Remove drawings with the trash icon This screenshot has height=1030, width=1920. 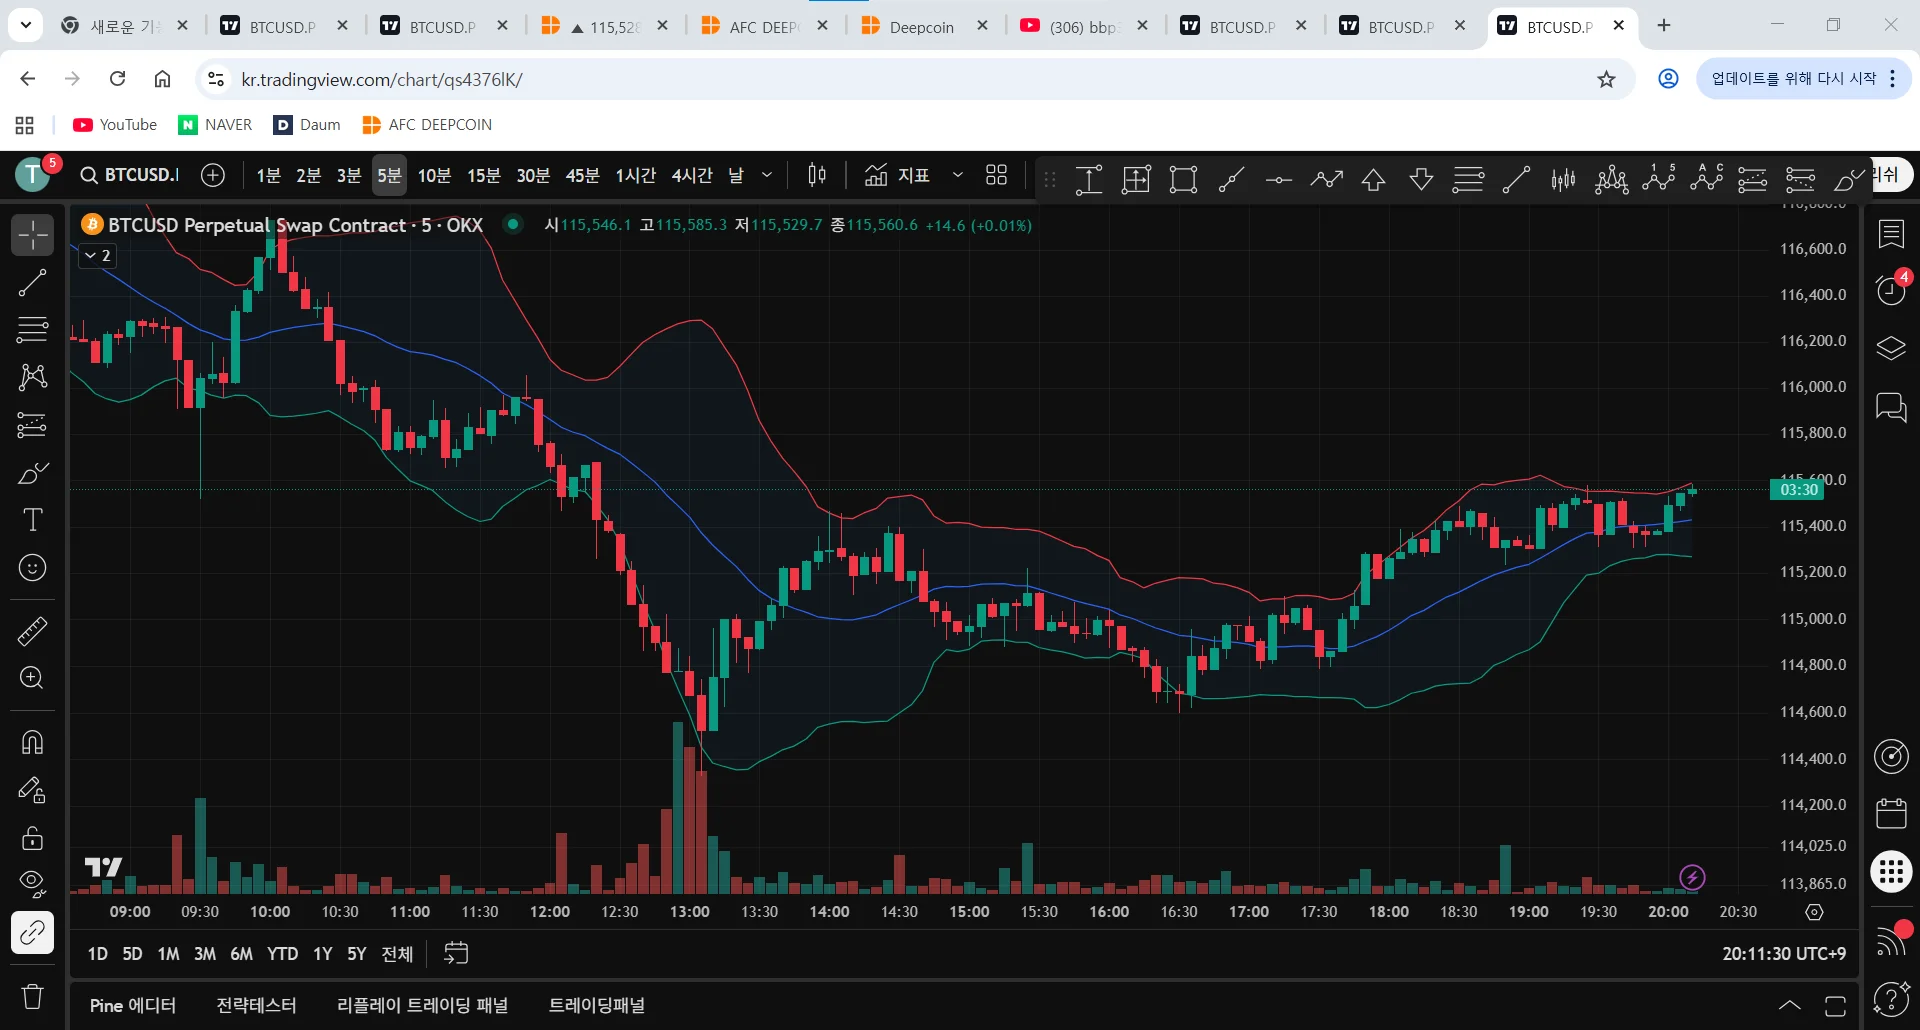point(33,996)
